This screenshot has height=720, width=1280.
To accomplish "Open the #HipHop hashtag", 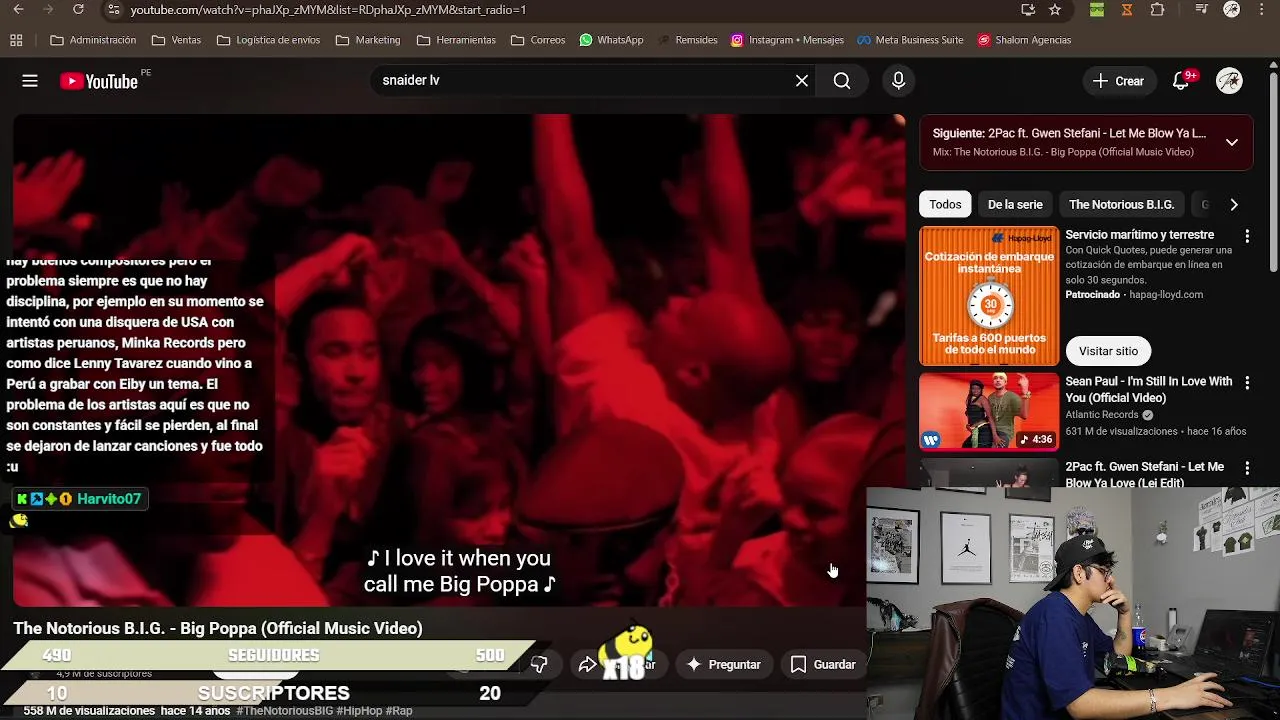I will click(359, 711).
